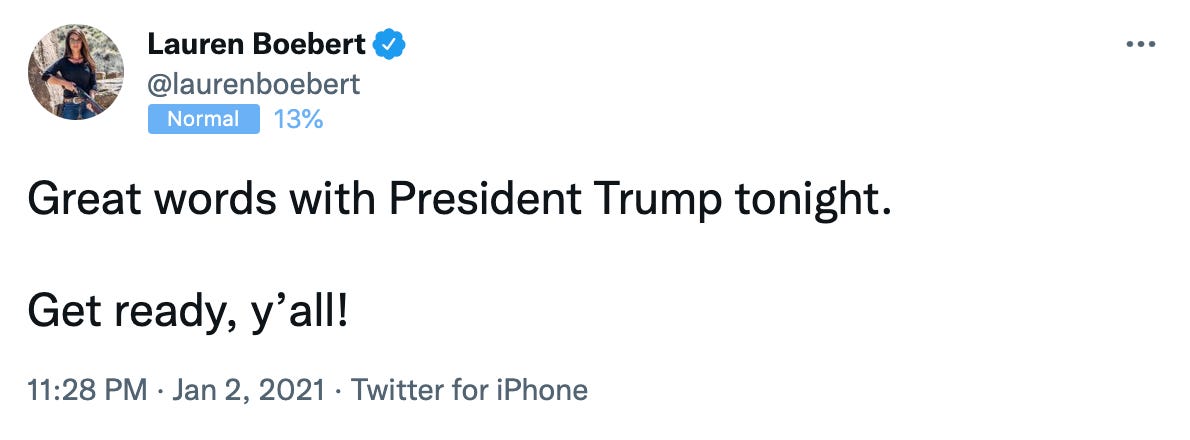1190x440 pixels.
Task: Click the blue verified checkmark badge
Action: [390, 44]
